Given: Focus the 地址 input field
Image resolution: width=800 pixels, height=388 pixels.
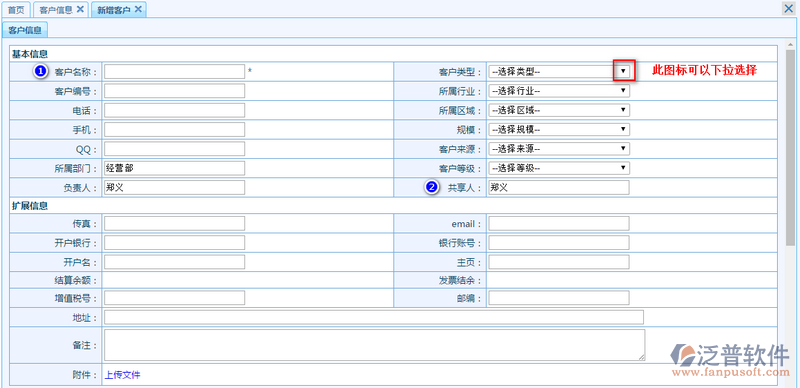Looking at the screenshot, I should tap(374, 318).
